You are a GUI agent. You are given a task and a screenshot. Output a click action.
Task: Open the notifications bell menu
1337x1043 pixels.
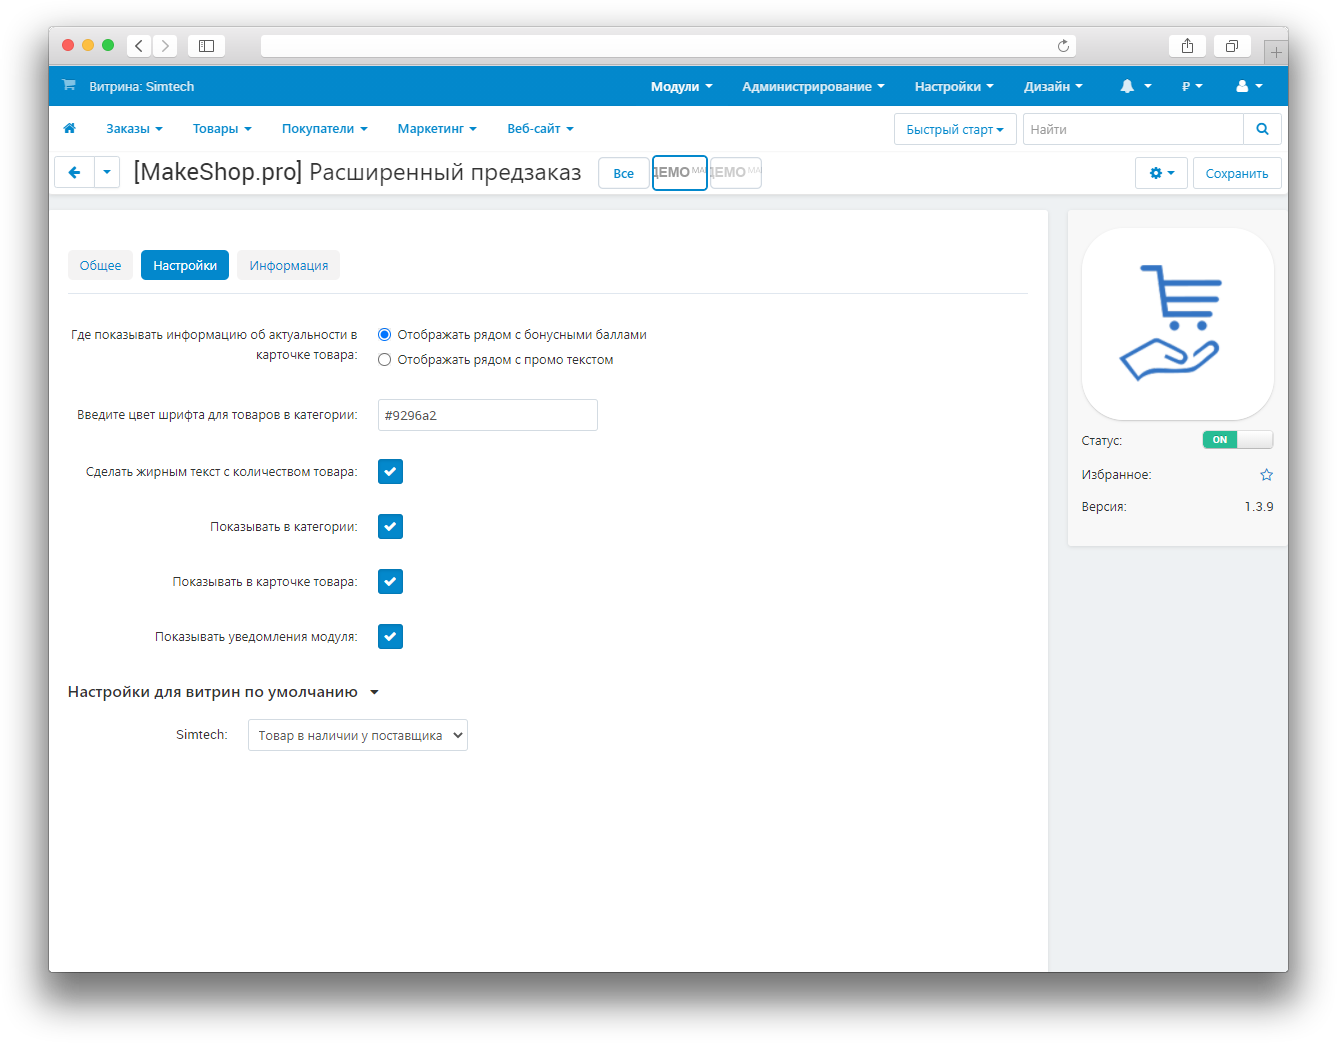click(x=1135, y=87)
